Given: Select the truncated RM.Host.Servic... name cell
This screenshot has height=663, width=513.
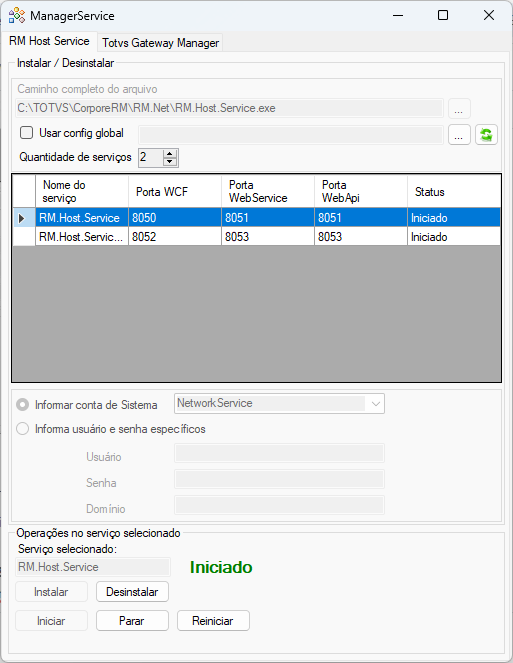Looking at the screenshot, I should (x=82, y=237).
